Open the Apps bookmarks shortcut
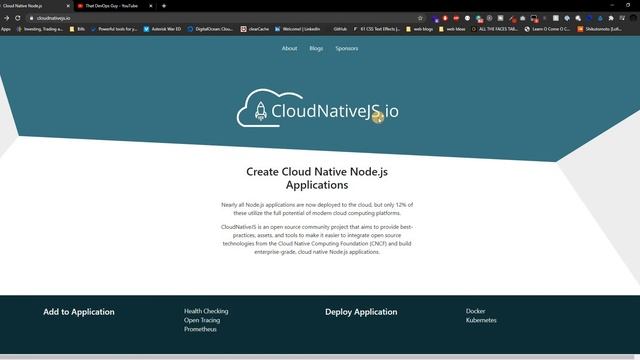Viewport: 640px width, 360px height. pyautogui.click(x=6, y=29)
